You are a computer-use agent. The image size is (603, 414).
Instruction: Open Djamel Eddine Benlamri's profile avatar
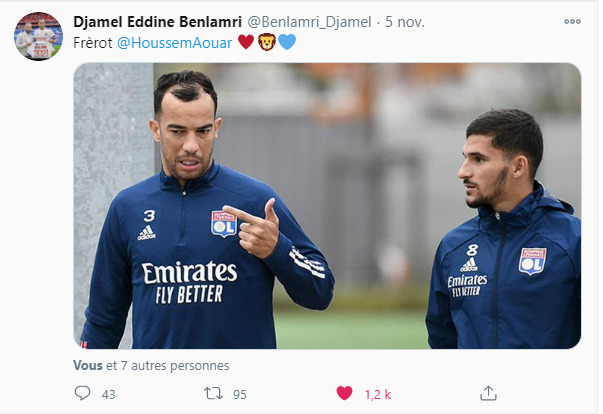(38, 36)
